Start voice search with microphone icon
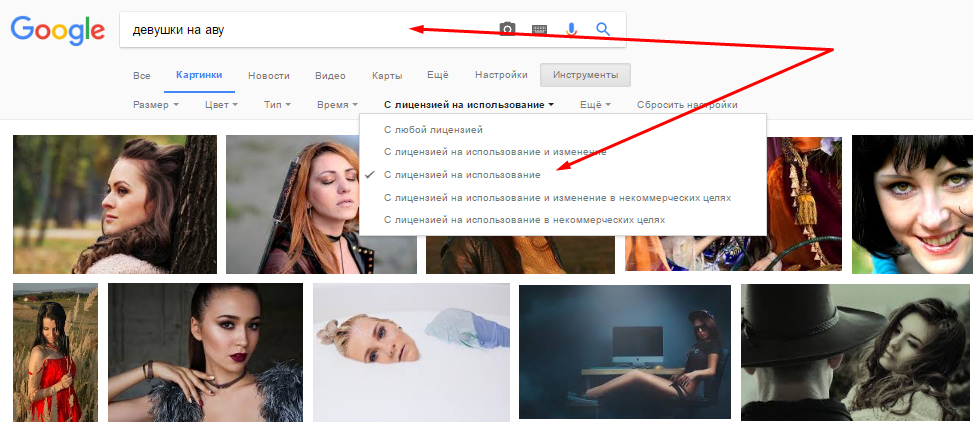The image size is (973, 426). tap(572, 30)
